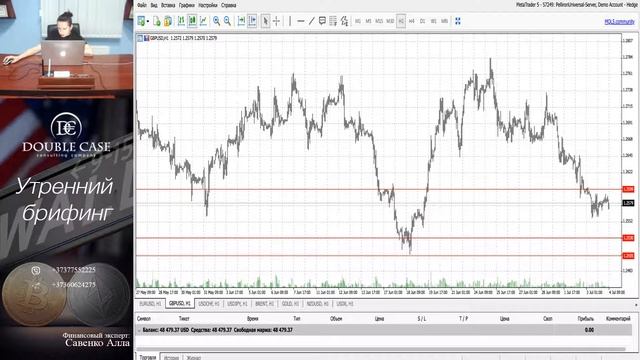The height and width of the screenshot is (360, 640).
Task: Click the New Chart toolbar icon
Action: [x=141, y=21]
